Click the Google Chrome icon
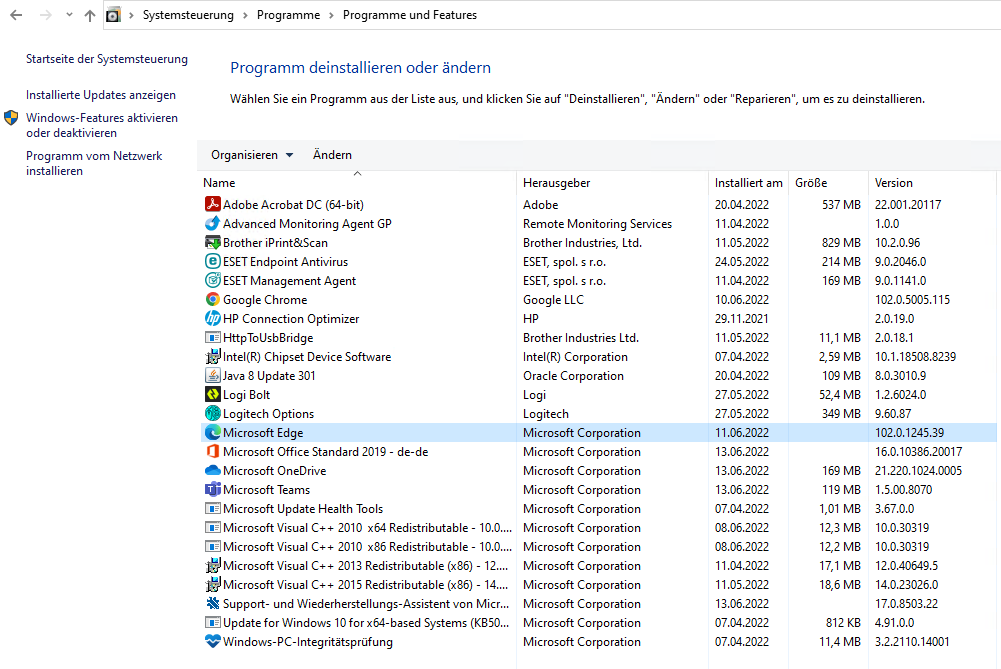The width and height of the screenshot is (1001, 669). (x=213, y=299)
